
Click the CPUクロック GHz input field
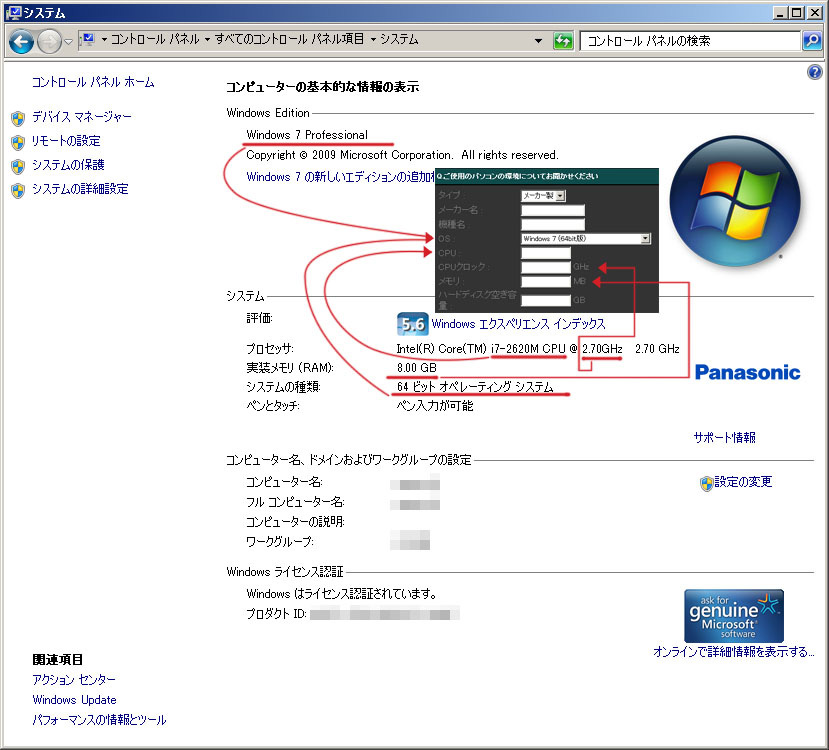pos(546,267)
